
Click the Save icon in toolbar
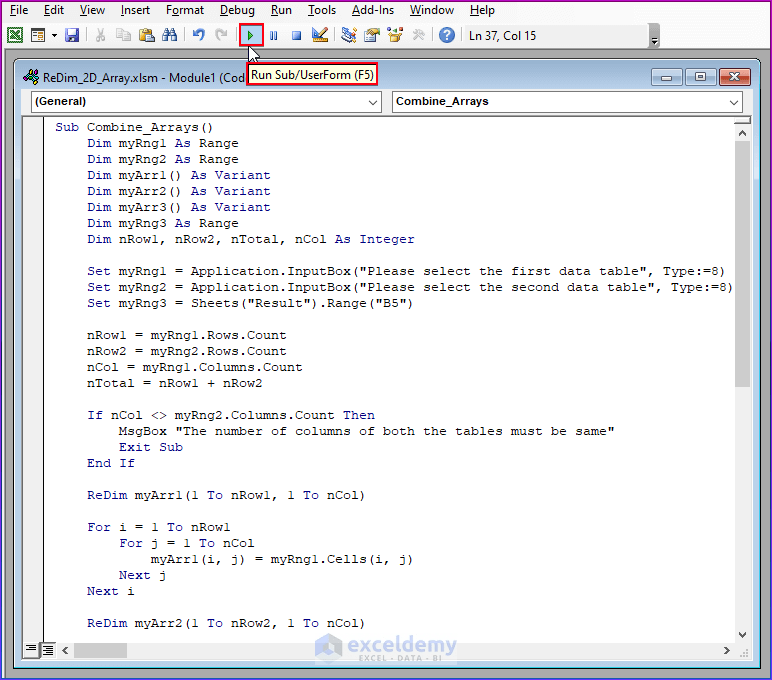pyautogui.click(x=72, y=35)
